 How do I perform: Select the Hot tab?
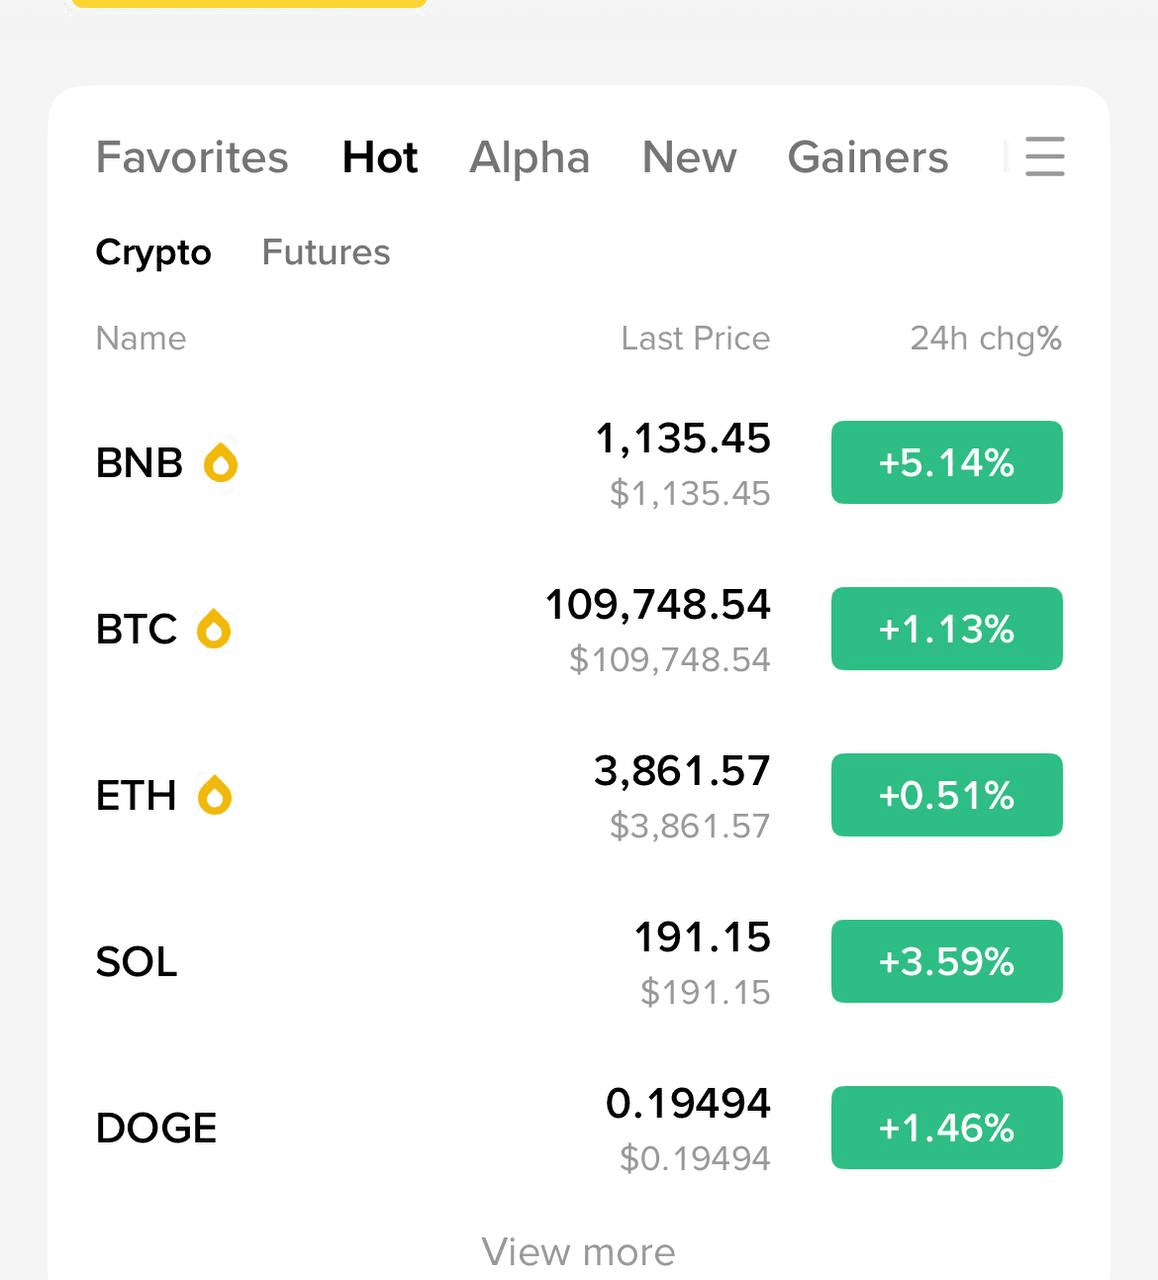click(x=380, y=158)
